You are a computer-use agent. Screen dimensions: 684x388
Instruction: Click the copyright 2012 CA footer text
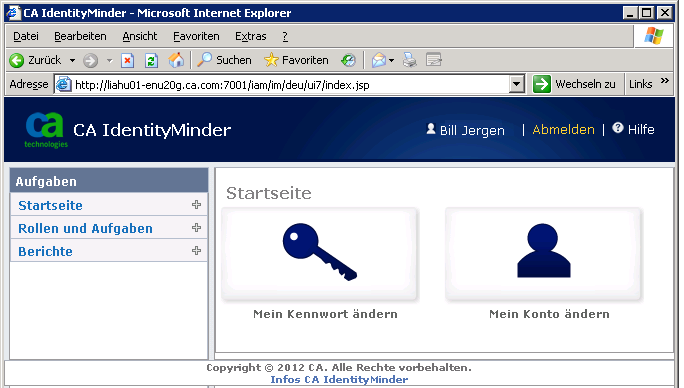point(339,367)
